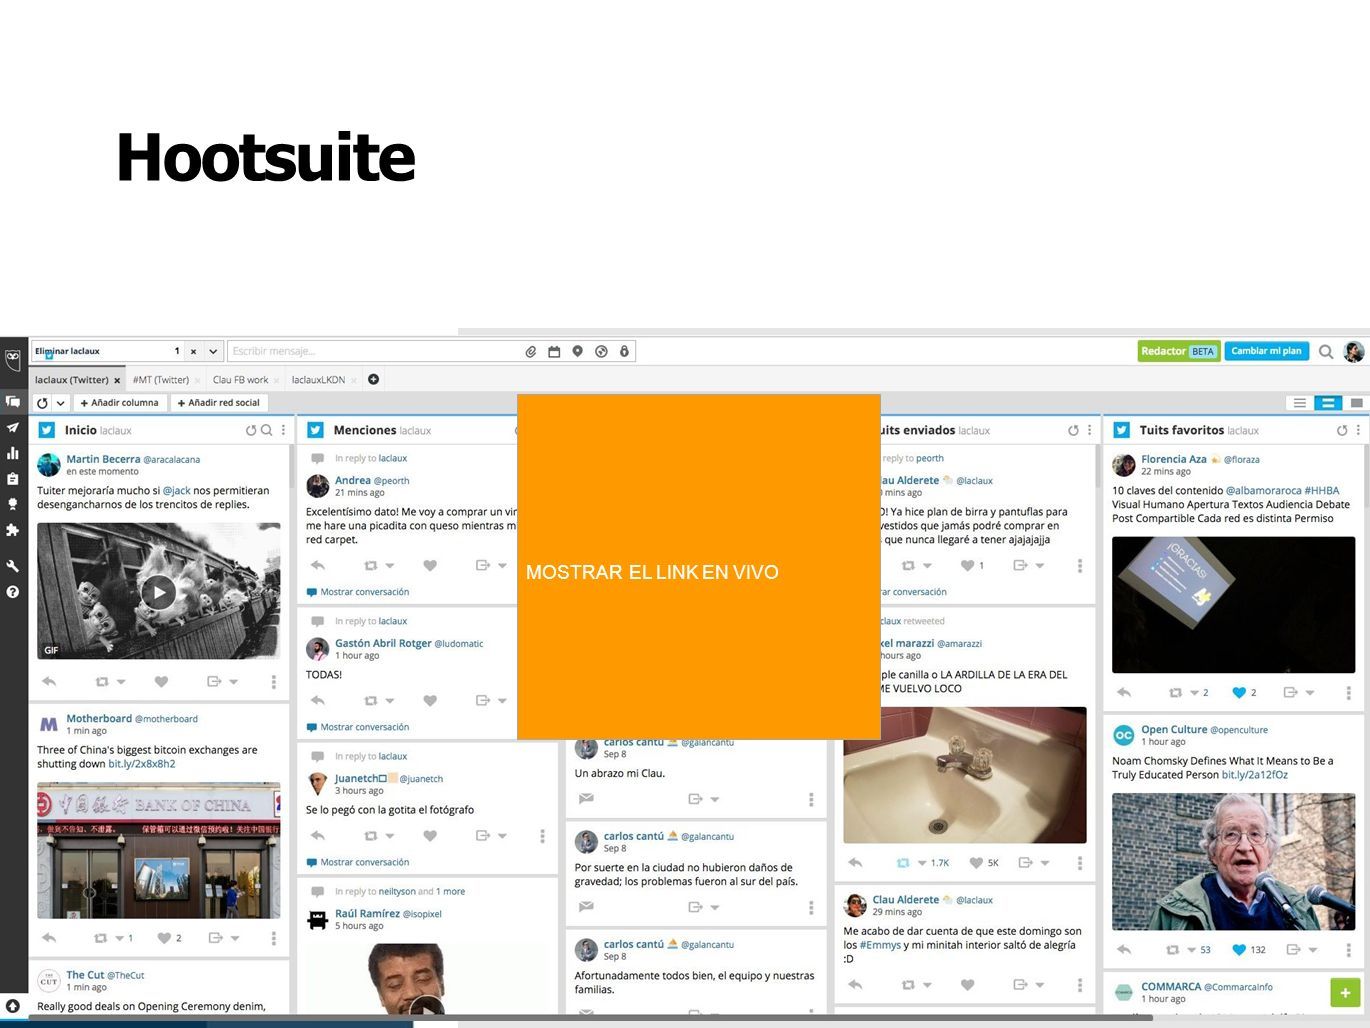Viewport: 1370px width, 1028px height.
Task: Open the bit.ly/2x8x8h2 link
Action: click(142, 764)
